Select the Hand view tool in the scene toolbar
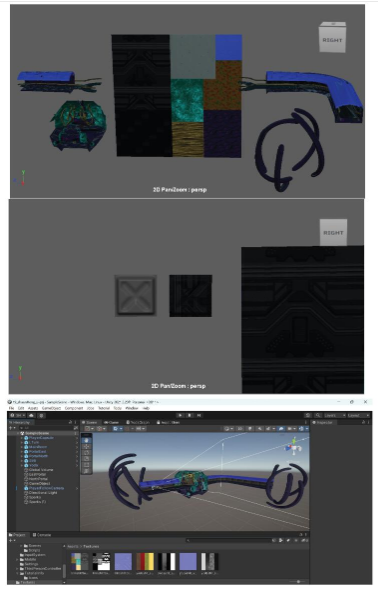The width and height of the screenshot is (378, 593). click(87, 440)
